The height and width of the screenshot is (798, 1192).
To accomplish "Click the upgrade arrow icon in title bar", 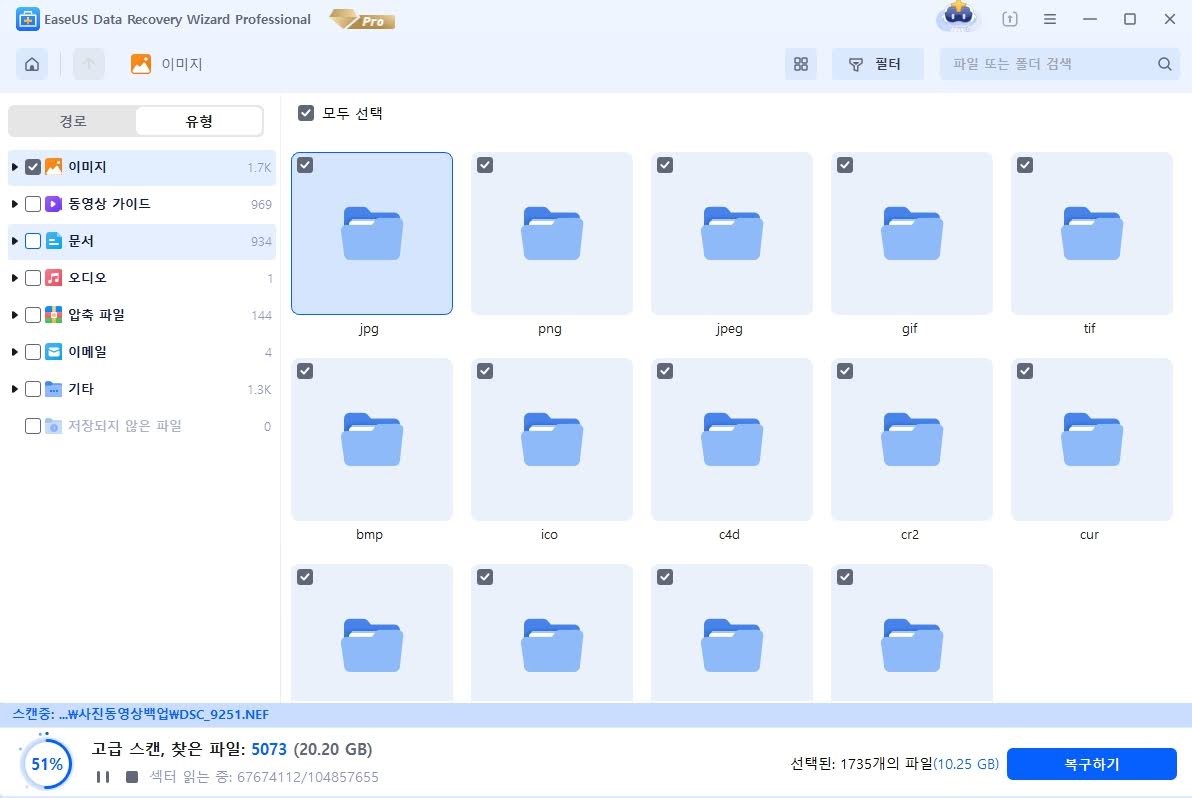I will pyautogui.click(x=1010, y=19).
